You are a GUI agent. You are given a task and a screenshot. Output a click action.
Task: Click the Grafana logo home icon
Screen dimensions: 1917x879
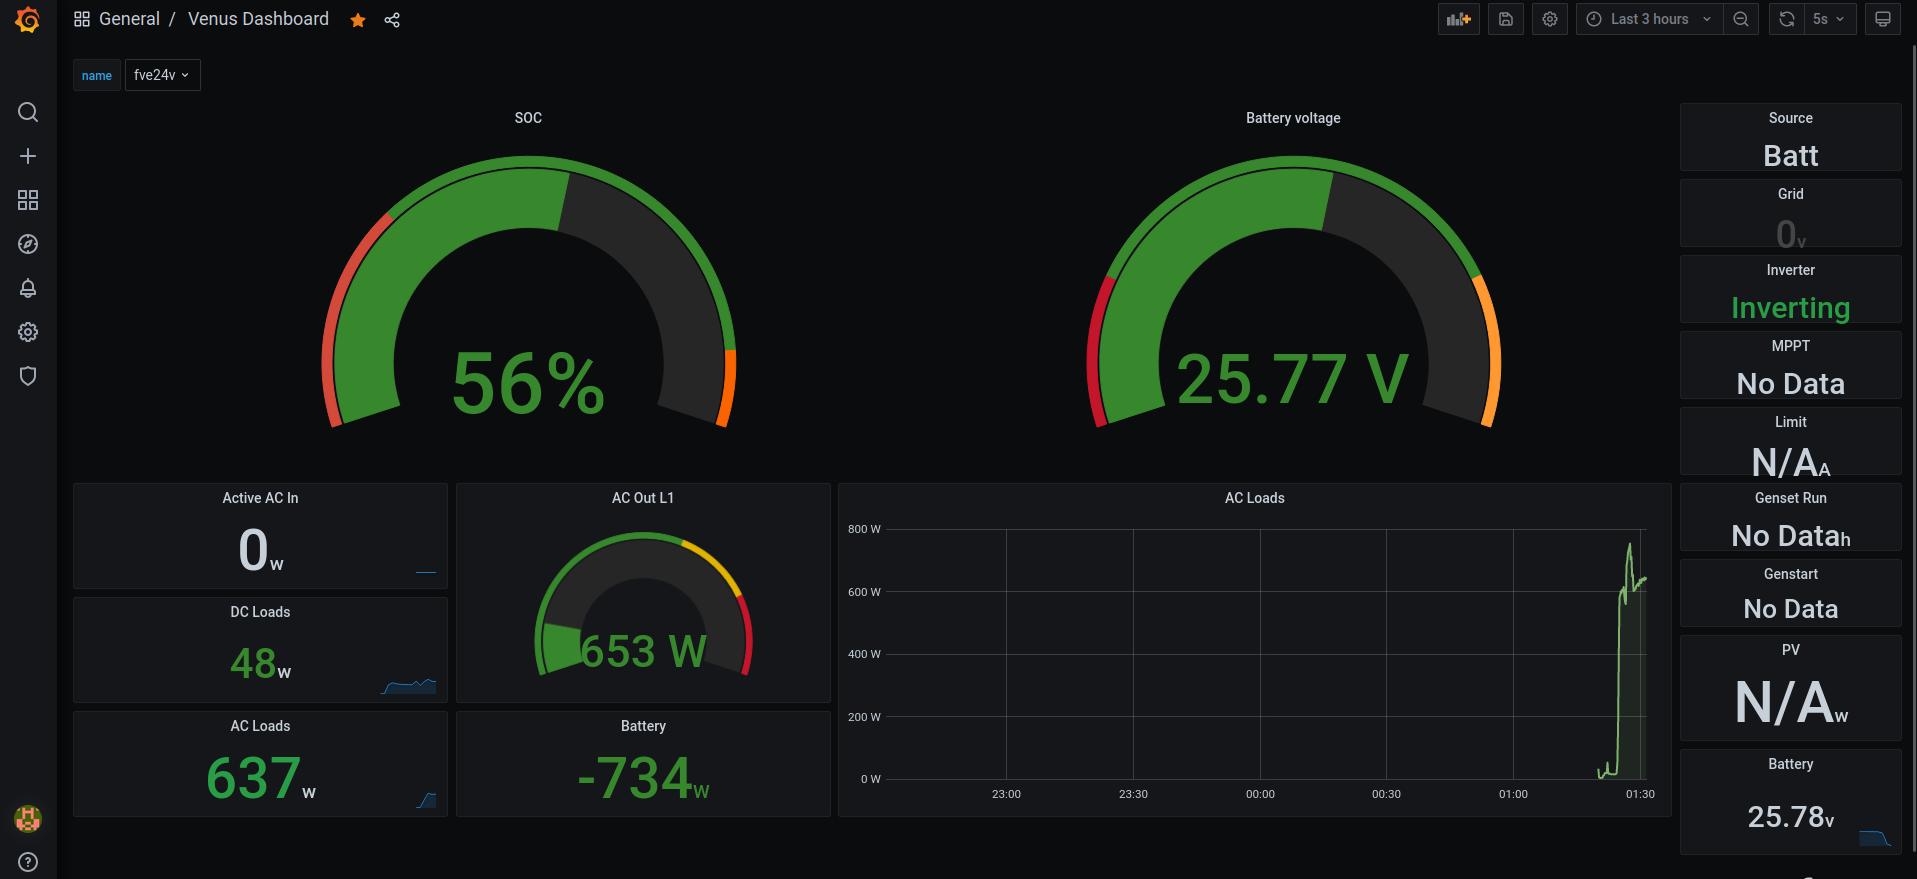coord(28,20)
